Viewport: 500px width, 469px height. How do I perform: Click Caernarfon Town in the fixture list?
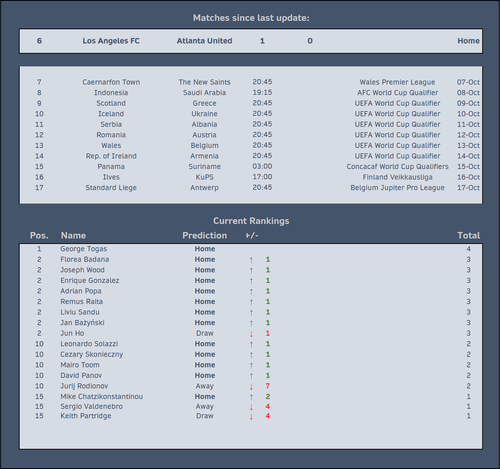(x=111, y=82)
